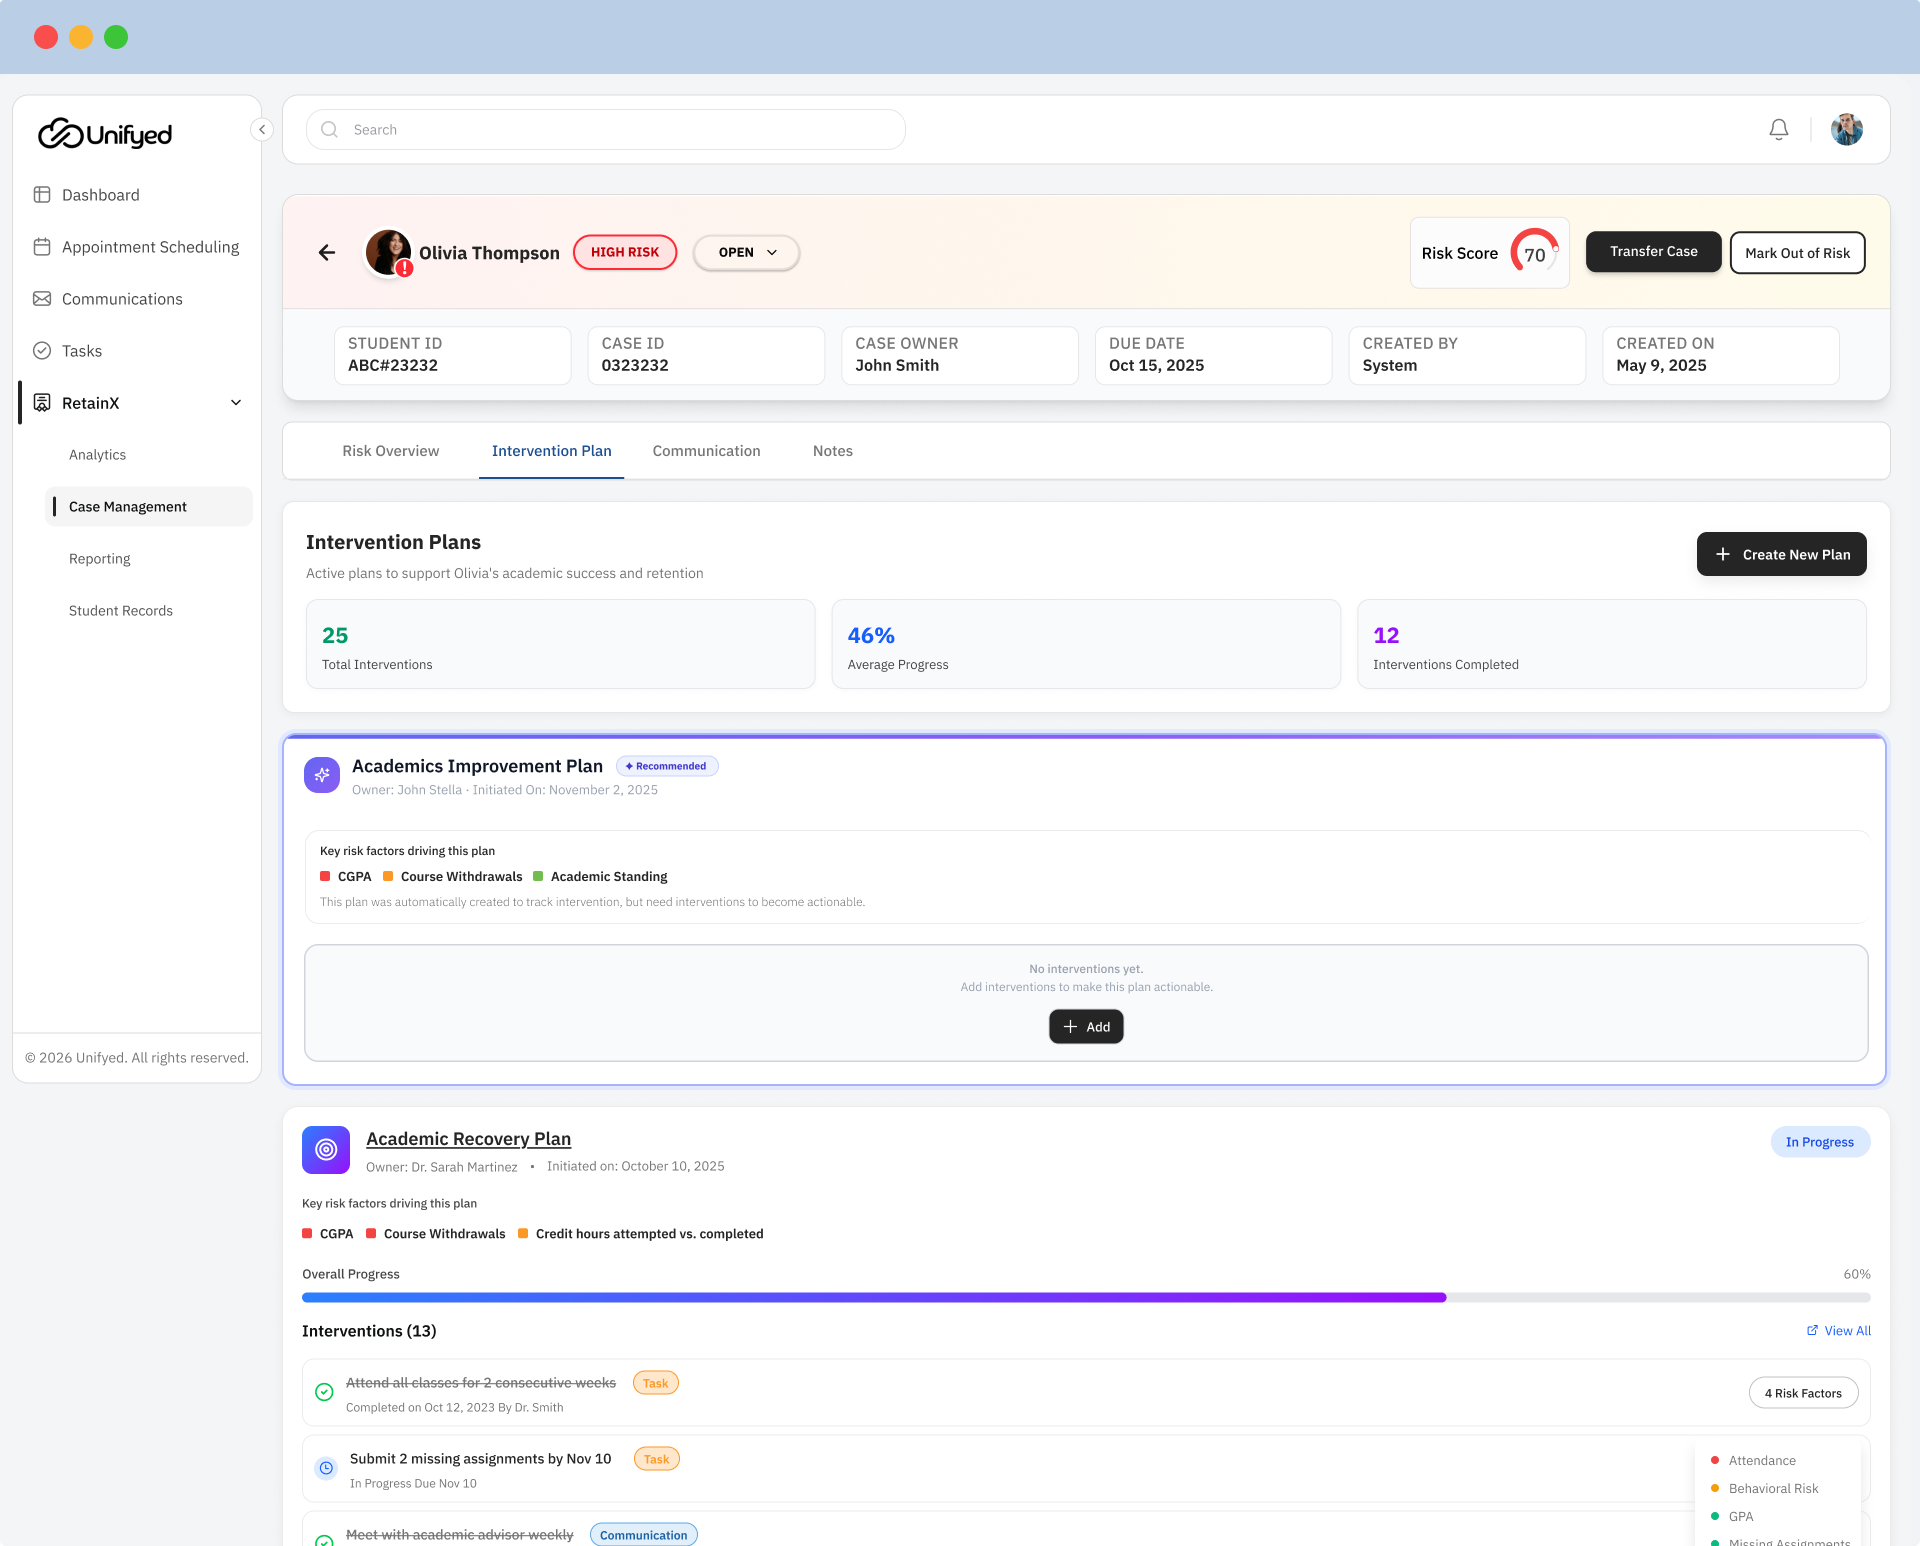Open the Dashboard sidebar item

coord(100,195)
